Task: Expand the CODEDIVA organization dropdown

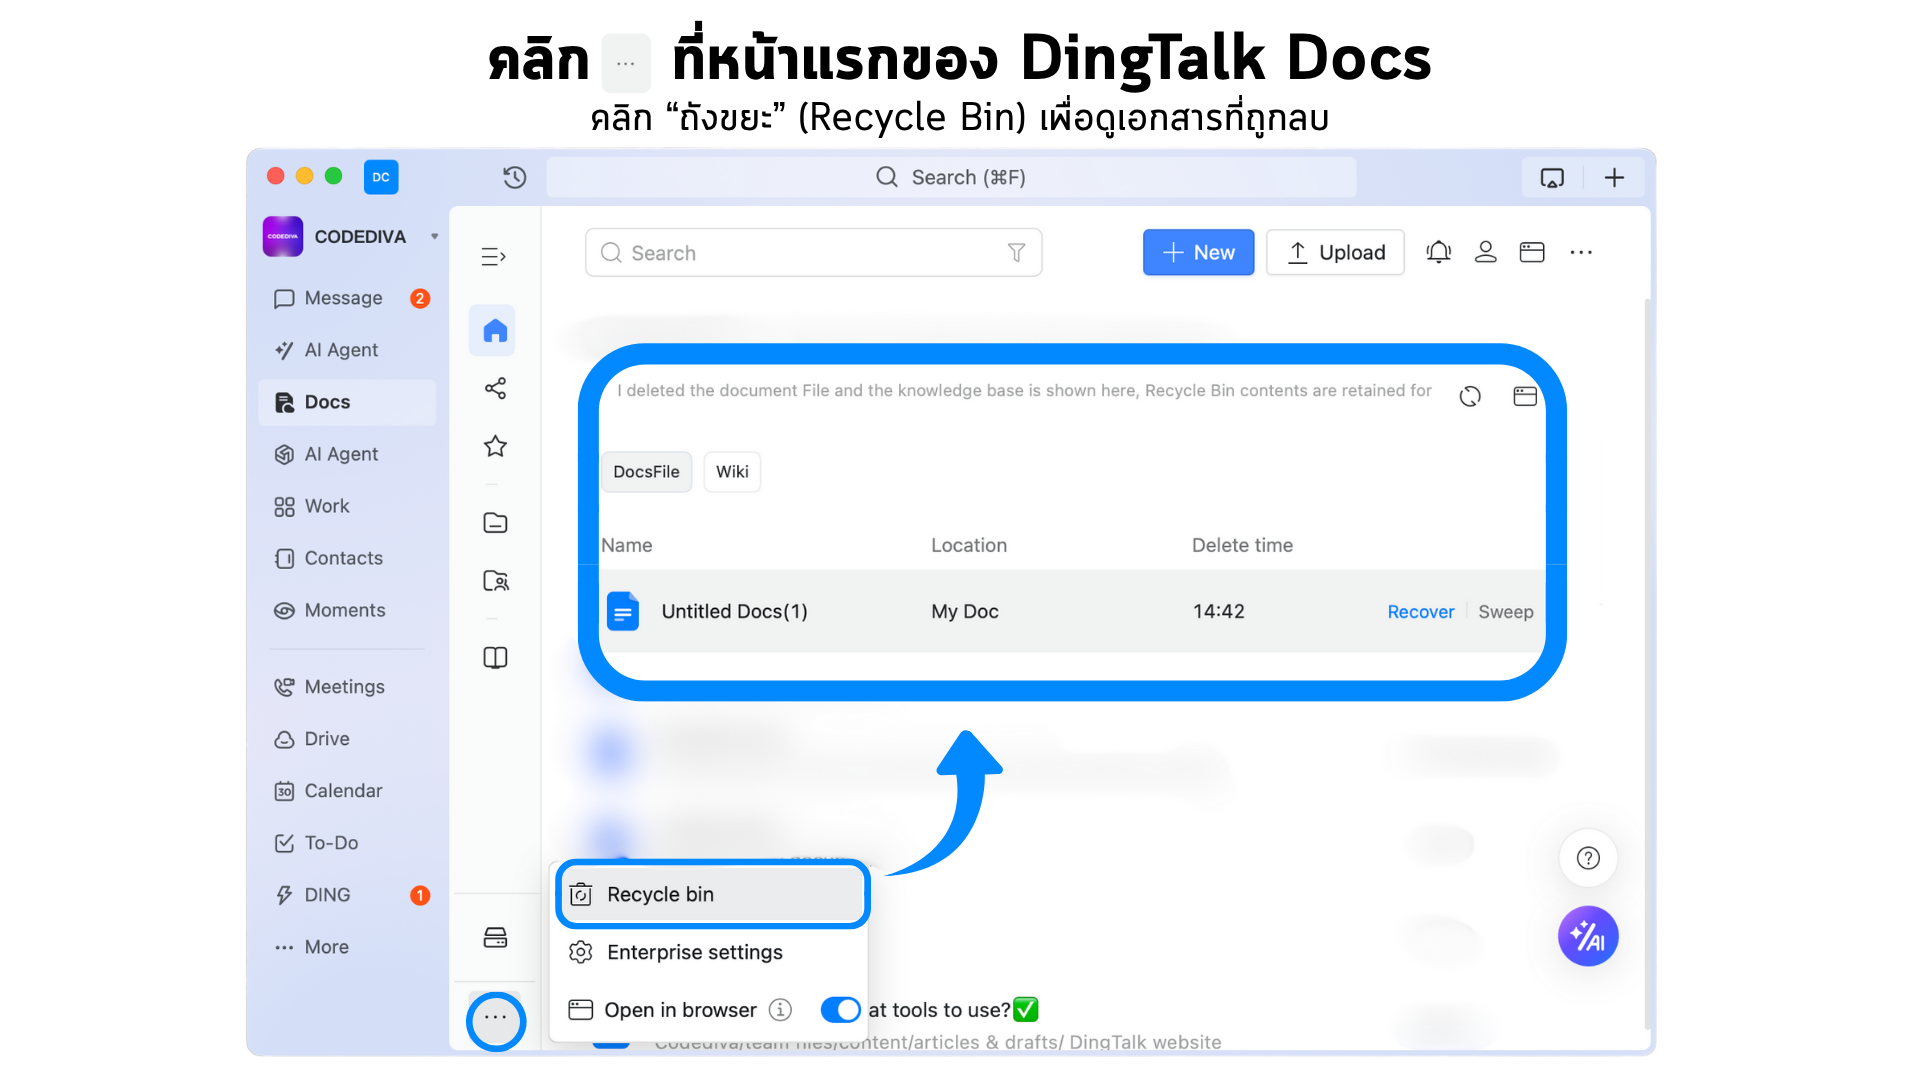Action: pyautogui.click(x=434, y=237)
